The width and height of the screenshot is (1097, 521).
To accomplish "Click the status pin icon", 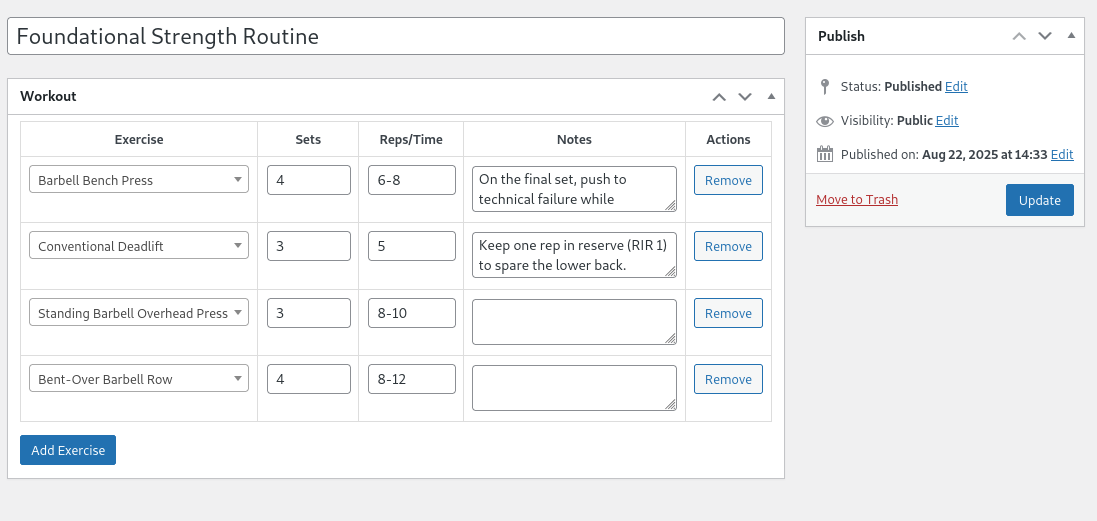I will point(825,87).
